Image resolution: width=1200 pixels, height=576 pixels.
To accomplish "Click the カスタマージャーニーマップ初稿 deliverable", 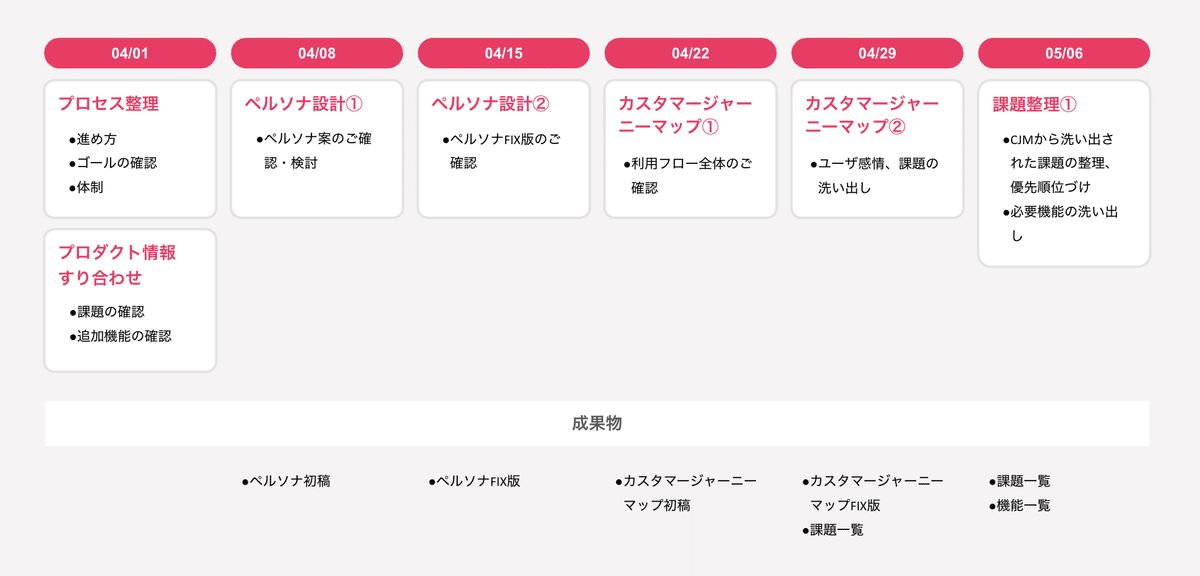I will [x=686, y=493].
